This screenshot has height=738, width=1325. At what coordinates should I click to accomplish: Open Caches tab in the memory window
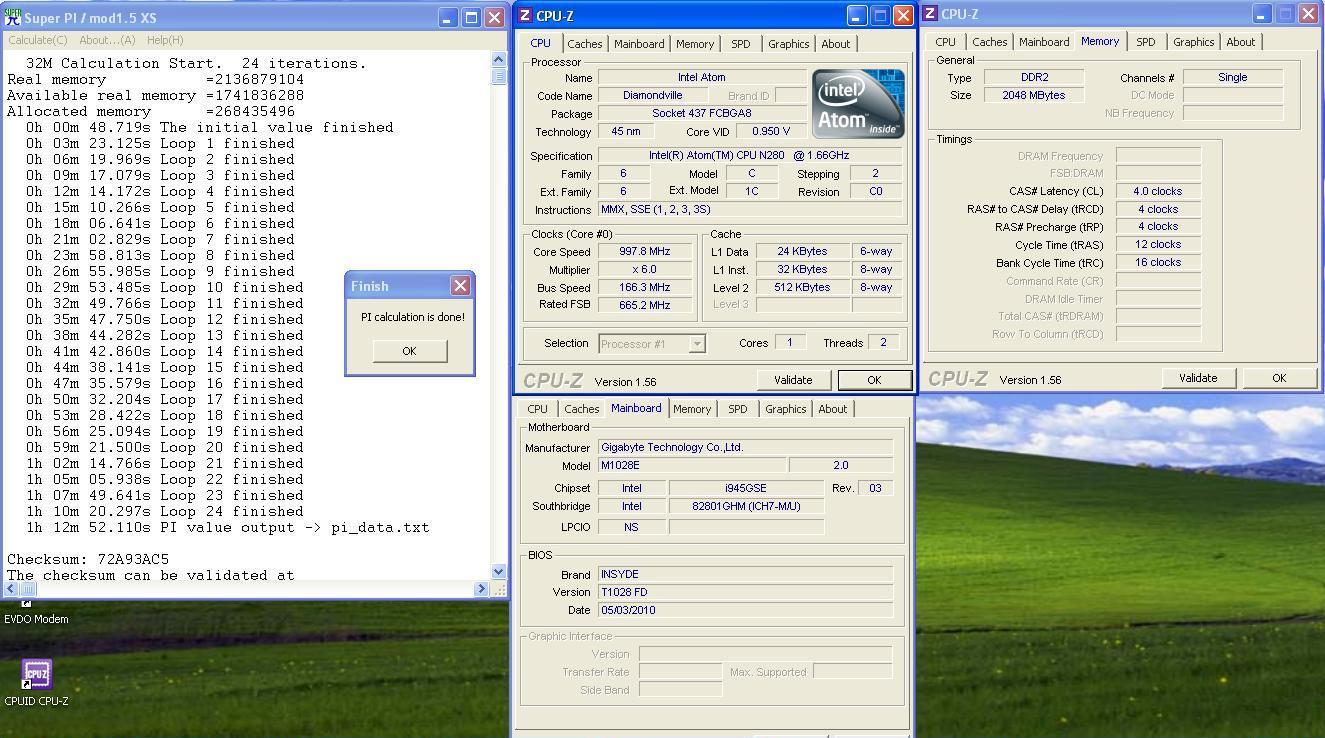pos(989,42)
